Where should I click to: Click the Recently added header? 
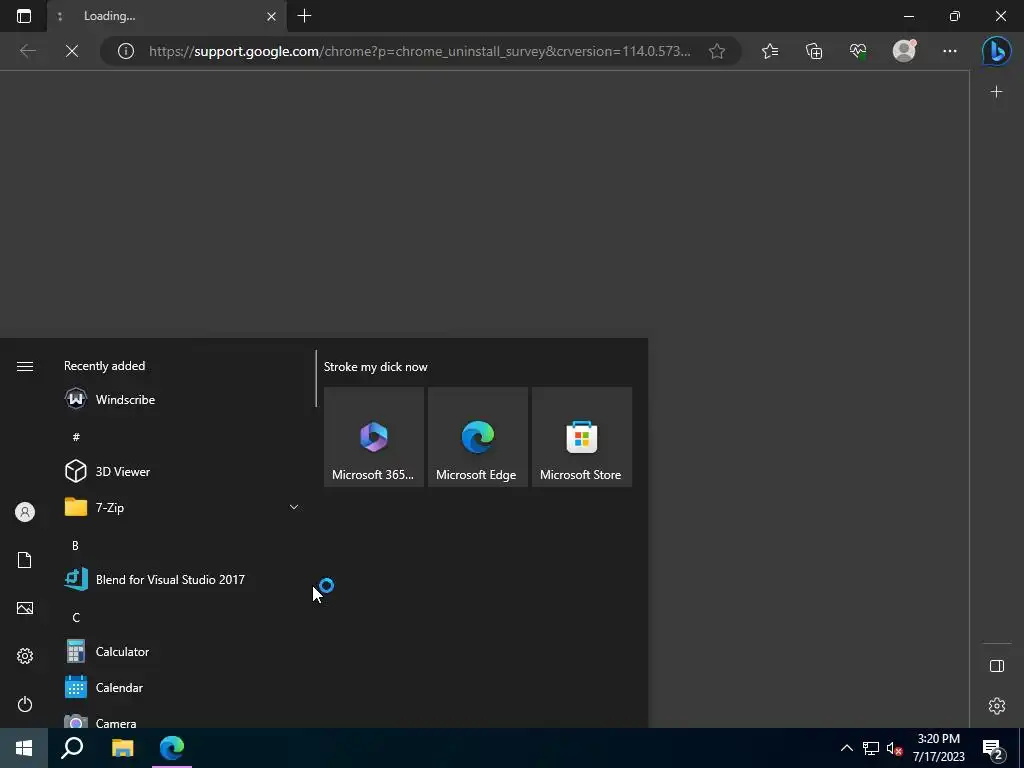pyautogui.click(x=104, y=366)
